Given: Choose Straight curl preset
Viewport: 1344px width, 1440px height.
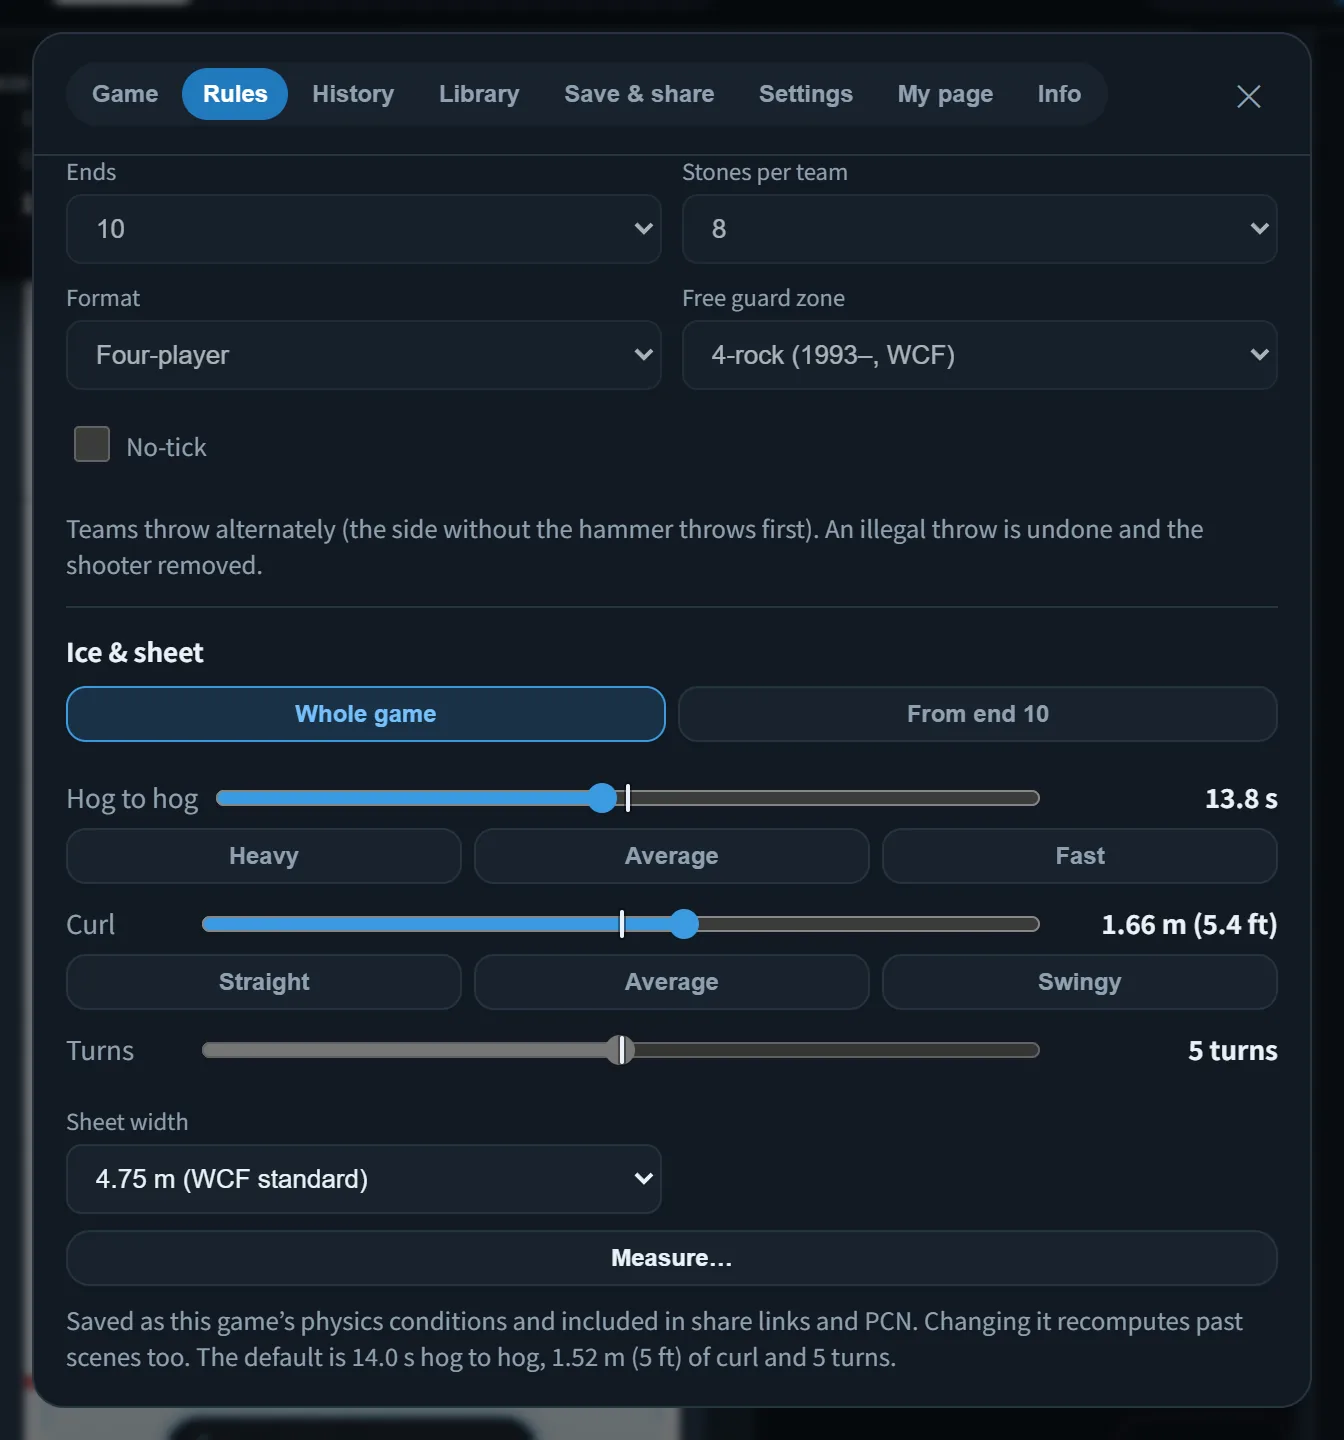Looking at the screenshot, I should coord(264,982).
